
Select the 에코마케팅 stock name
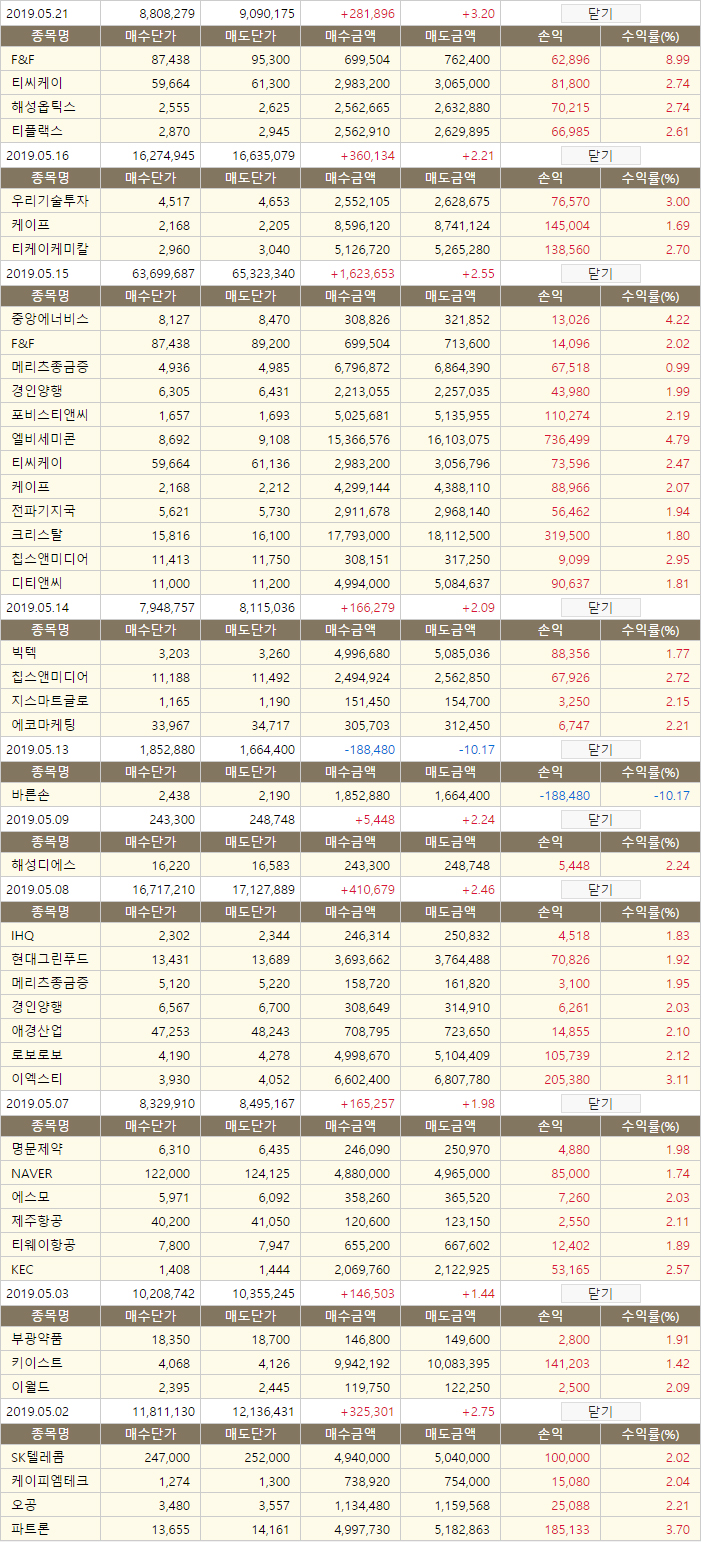pos(43,725)
